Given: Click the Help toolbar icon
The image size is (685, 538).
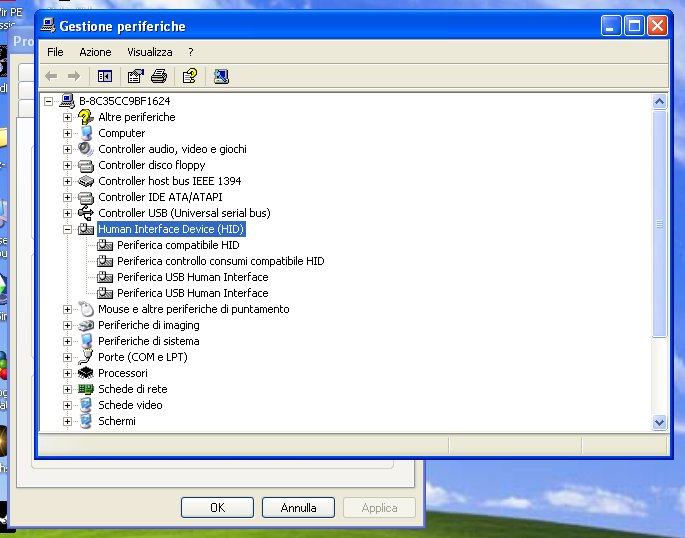Looking at the screenshot, I should pos(189,76).
